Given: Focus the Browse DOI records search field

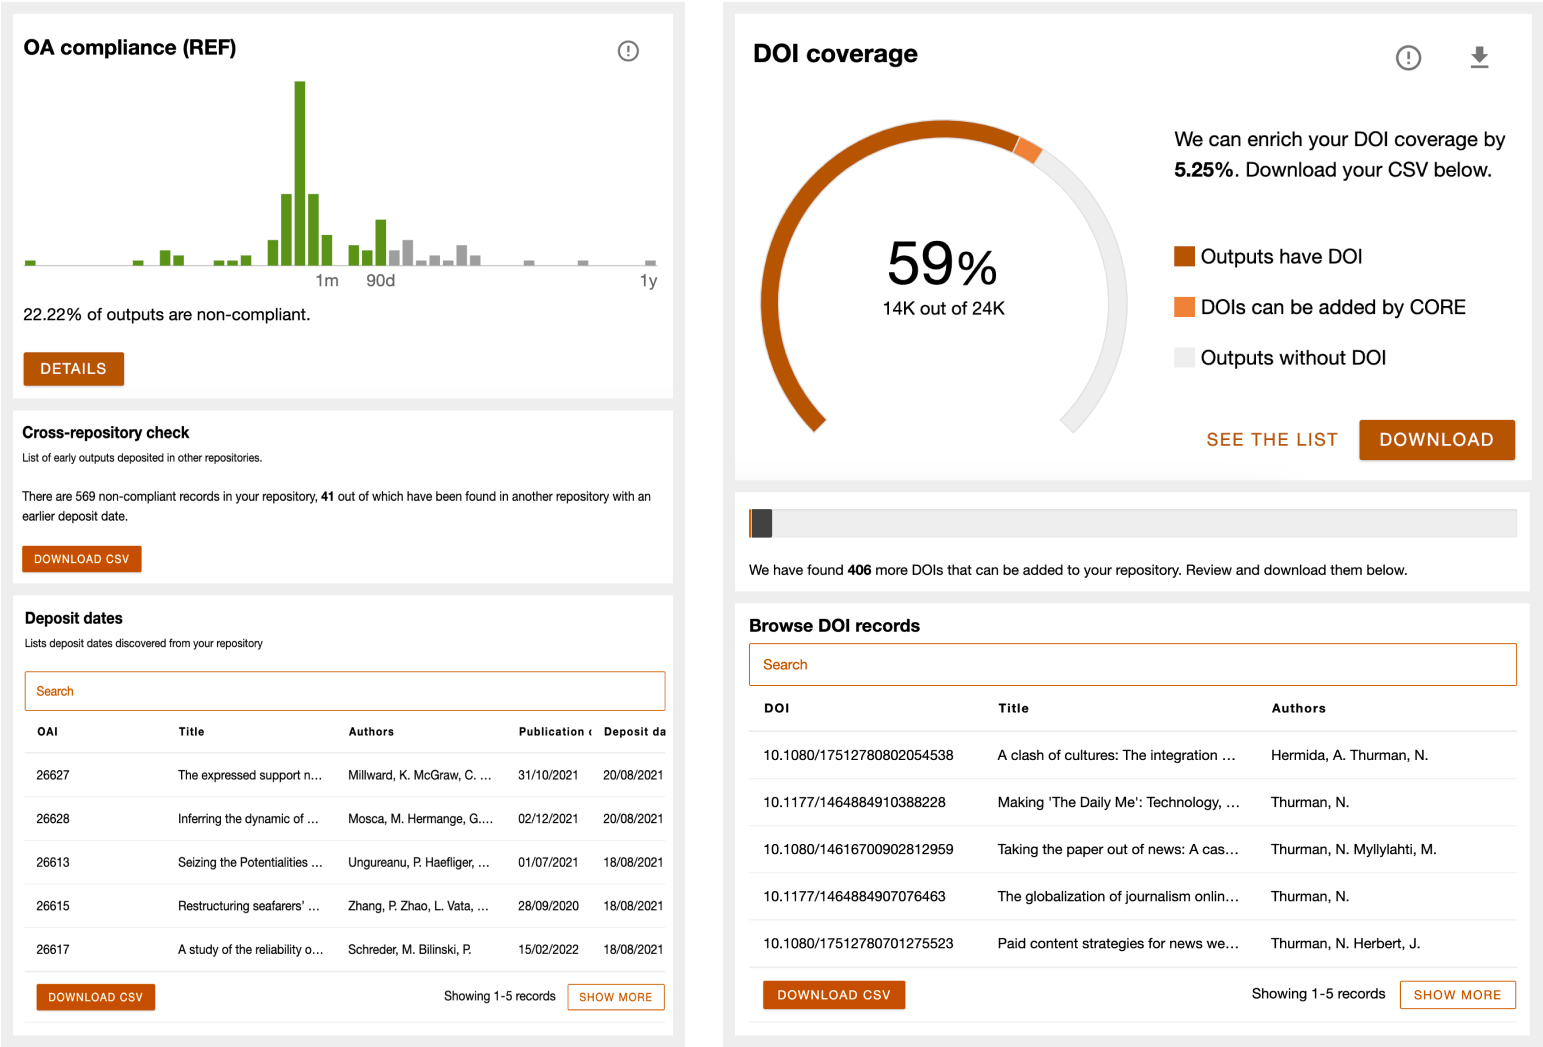Looking at the screenshot, I should tap(1132, 665).
